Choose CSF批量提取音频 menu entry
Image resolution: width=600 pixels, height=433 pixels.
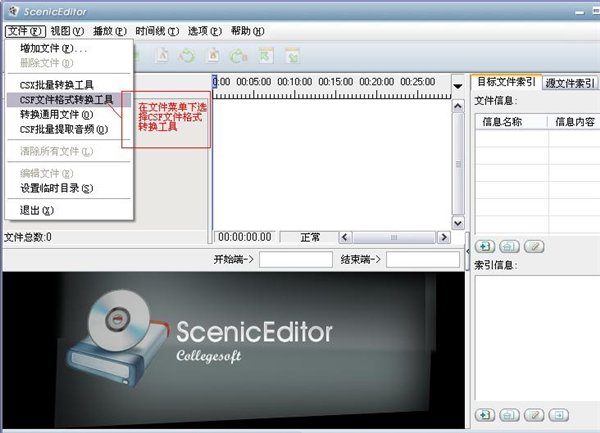[x=69, y=129]
